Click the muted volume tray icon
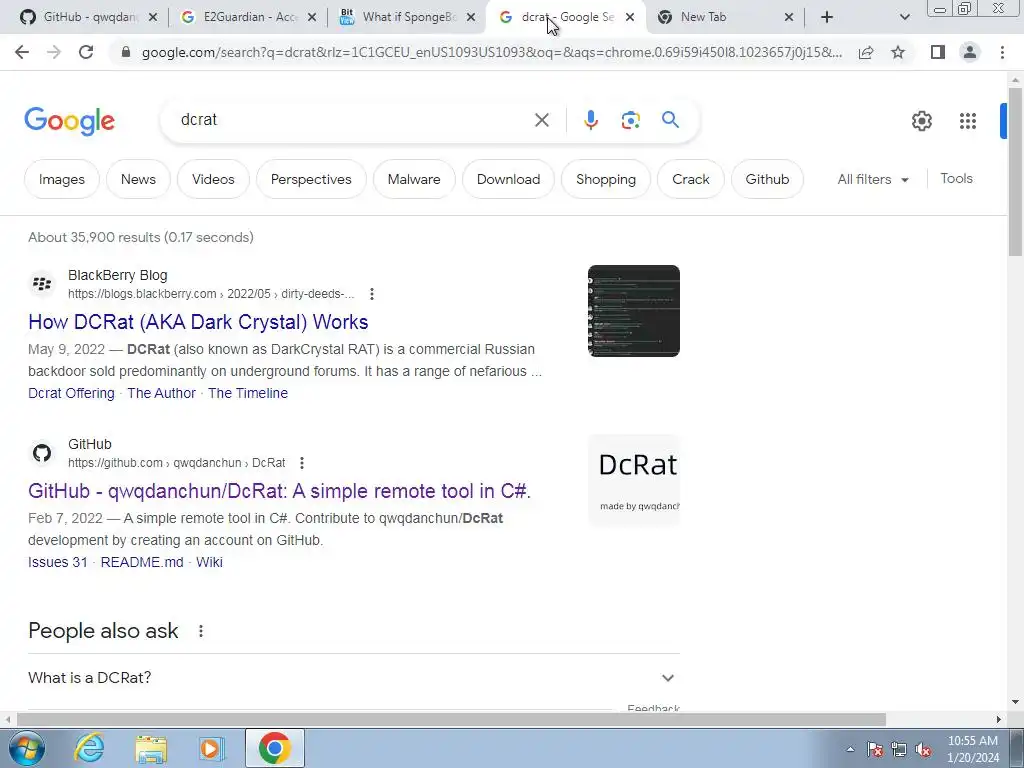This screenshot has height=768, width=1024. 923,749
